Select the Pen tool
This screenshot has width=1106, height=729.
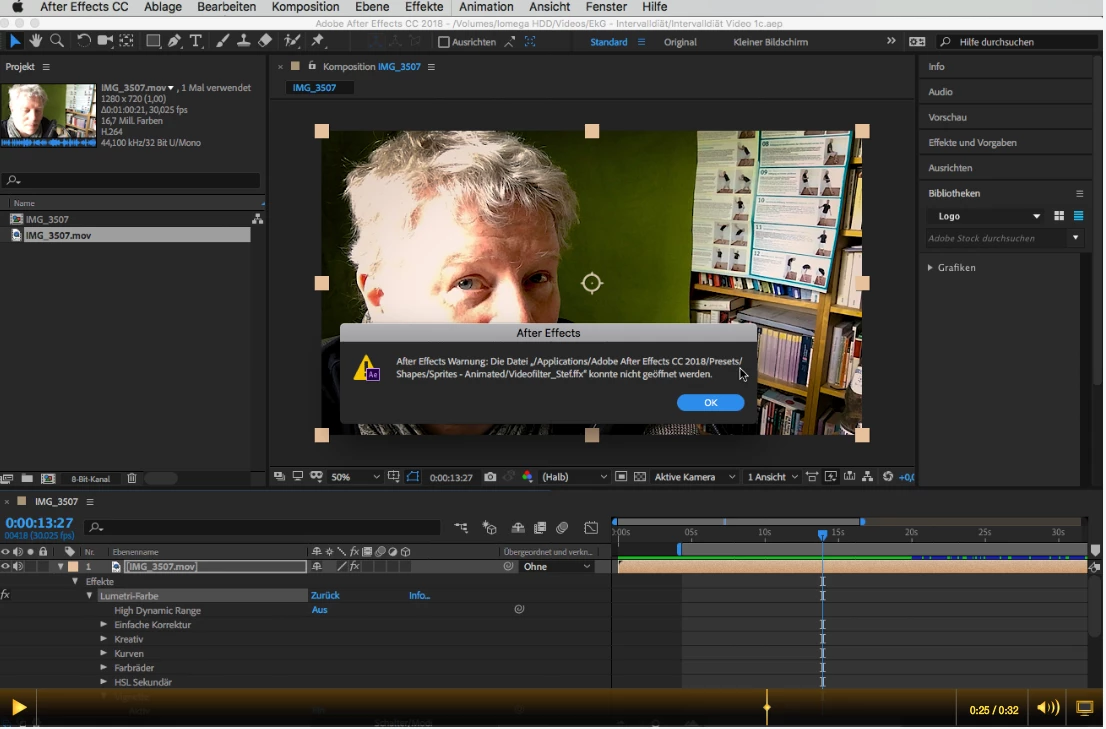click(x=174, y=41)
